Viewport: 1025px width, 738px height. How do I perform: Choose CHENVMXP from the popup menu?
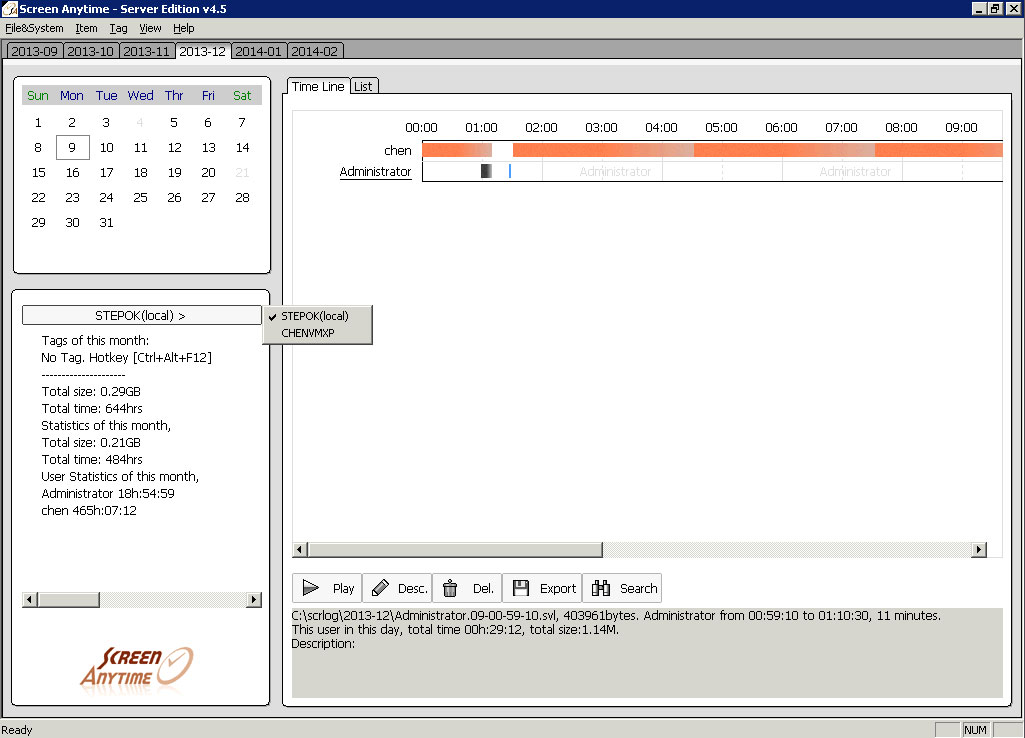point(317,333)
